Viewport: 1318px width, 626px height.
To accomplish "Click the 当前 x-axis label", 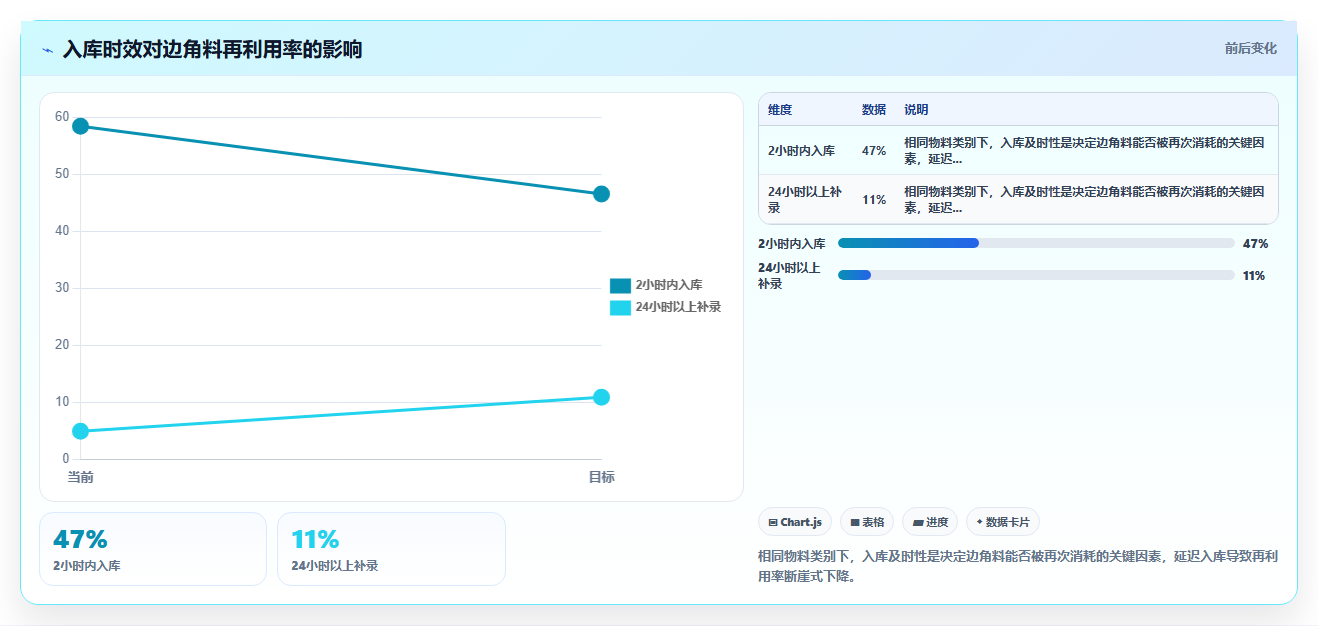I will pos(81,477).
